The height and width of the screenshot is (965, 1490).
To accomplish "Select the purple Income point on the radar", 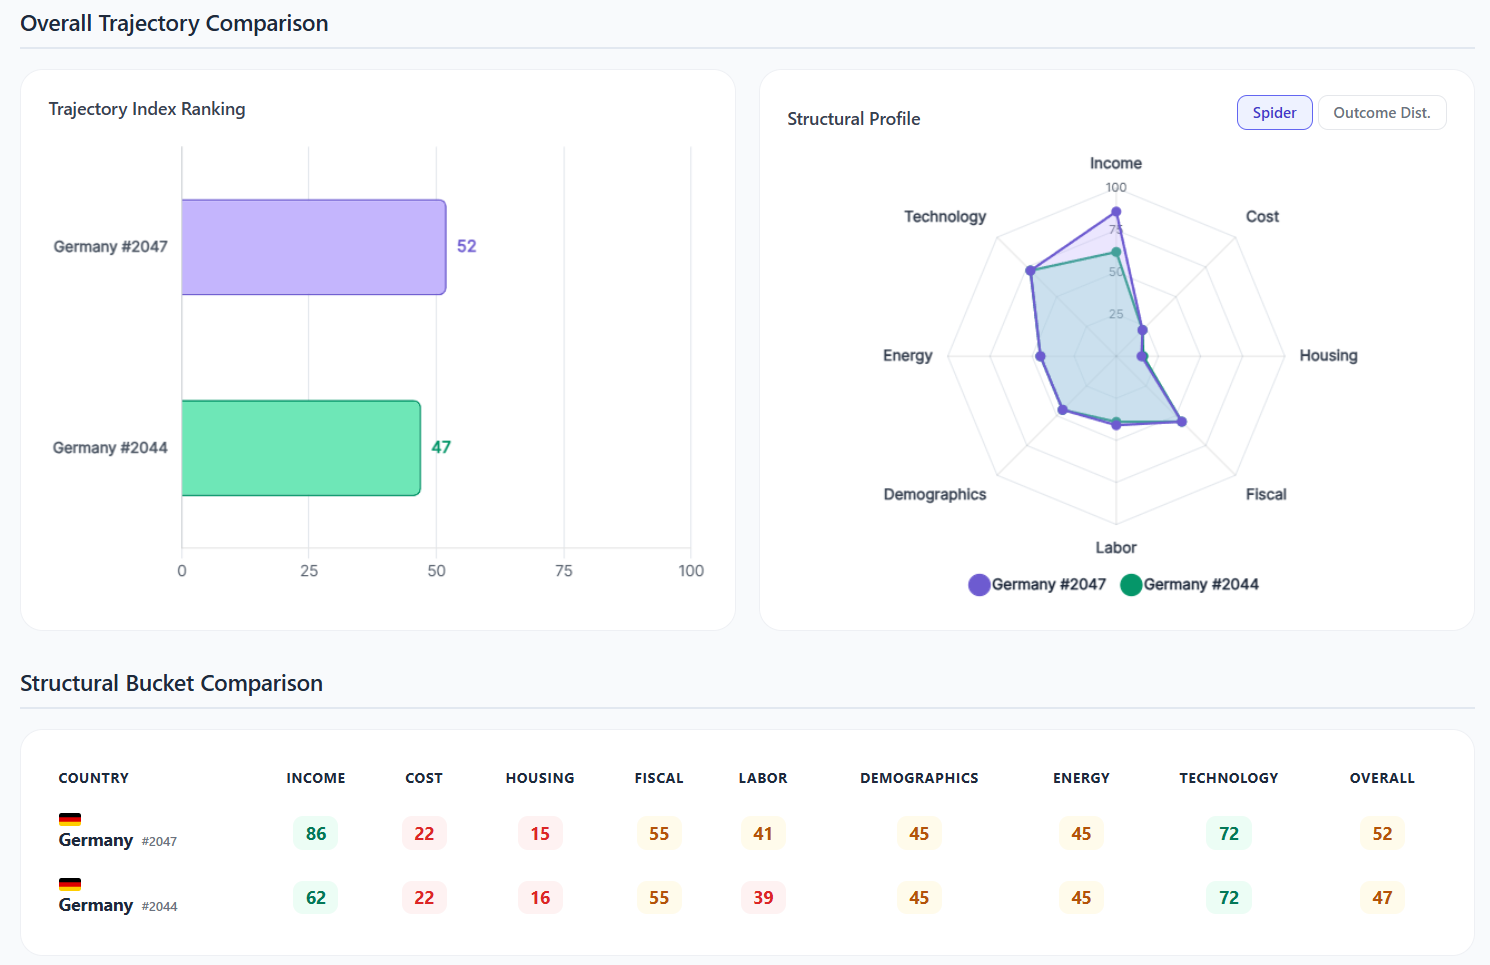I will pos(1116,212).
